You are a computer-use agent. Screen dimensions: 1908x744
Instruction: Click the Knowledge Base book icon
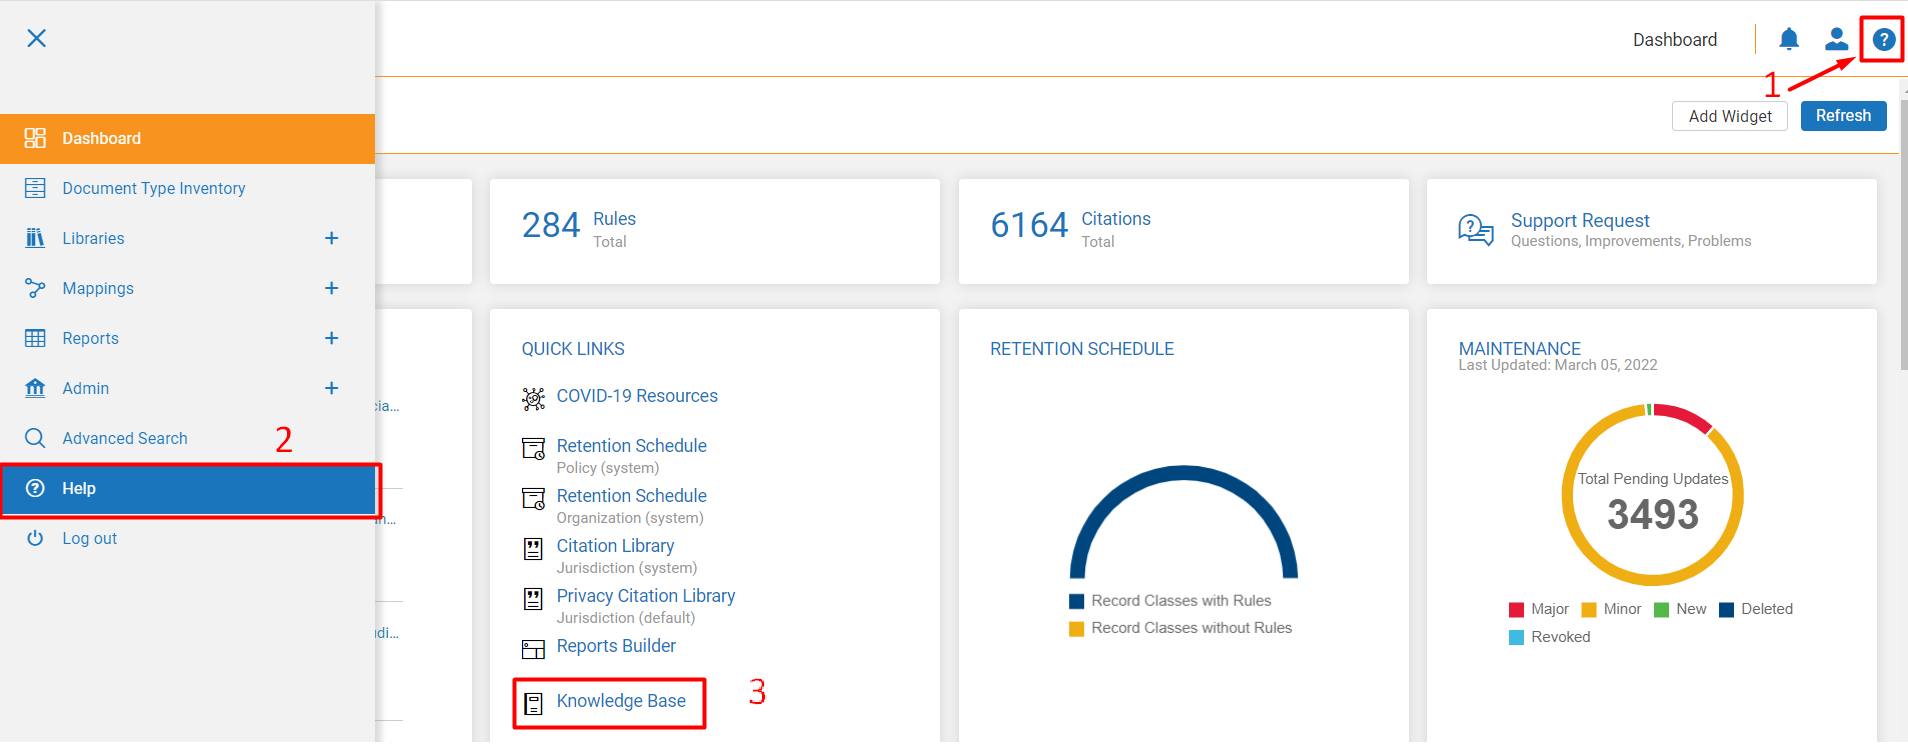point(534,703)
